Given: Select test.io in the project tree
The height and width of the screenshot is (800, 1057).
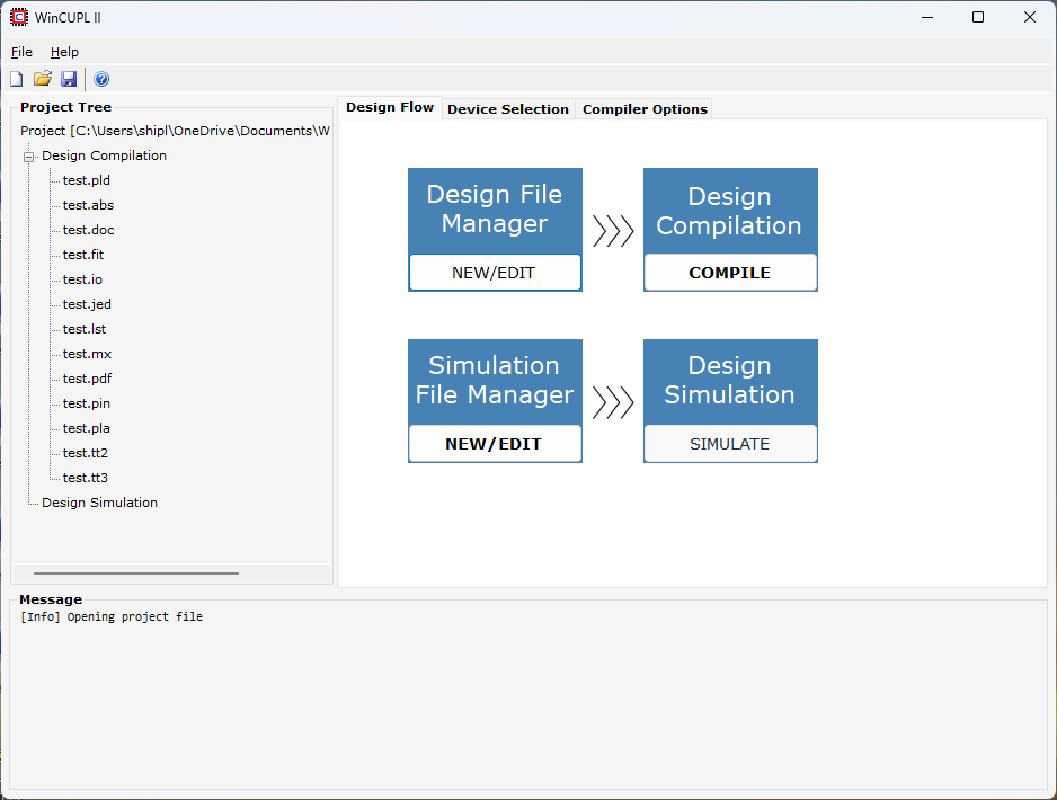Looking at the screenshot, I should pyautogui.click(x=82, y=280).
